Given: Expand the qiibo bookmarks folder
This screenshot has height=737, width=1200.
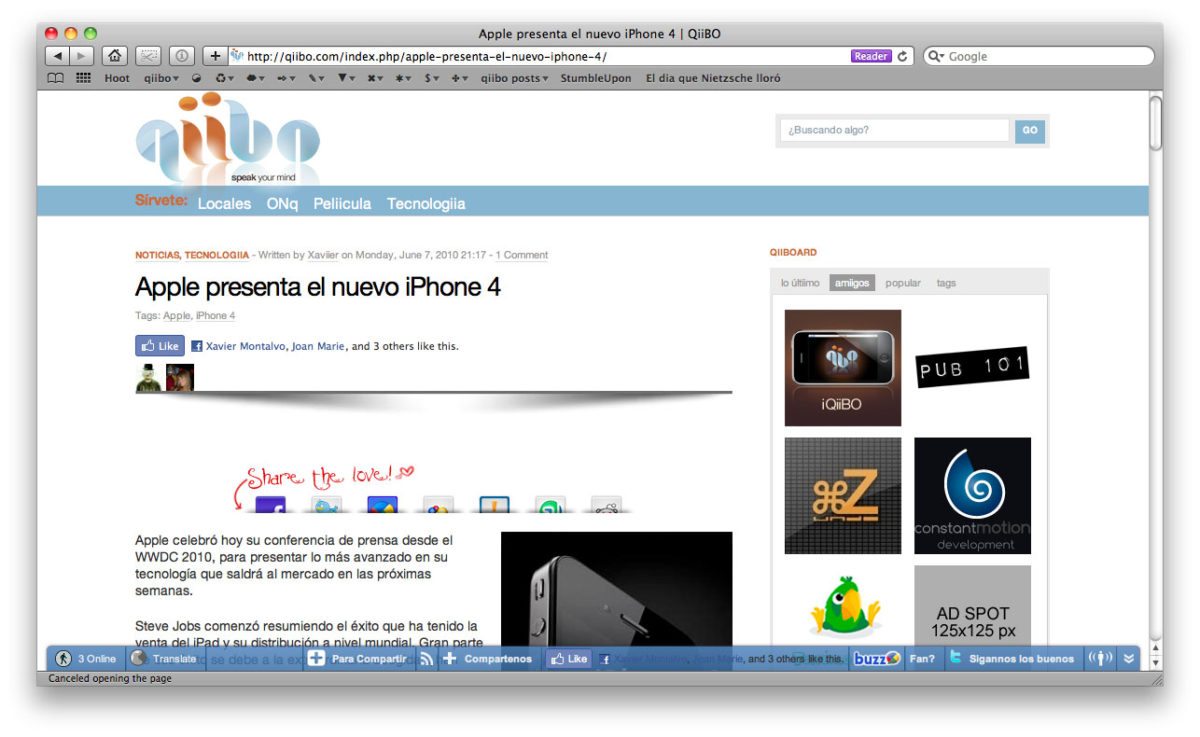Looking at the screenshot, I should 161,78.
